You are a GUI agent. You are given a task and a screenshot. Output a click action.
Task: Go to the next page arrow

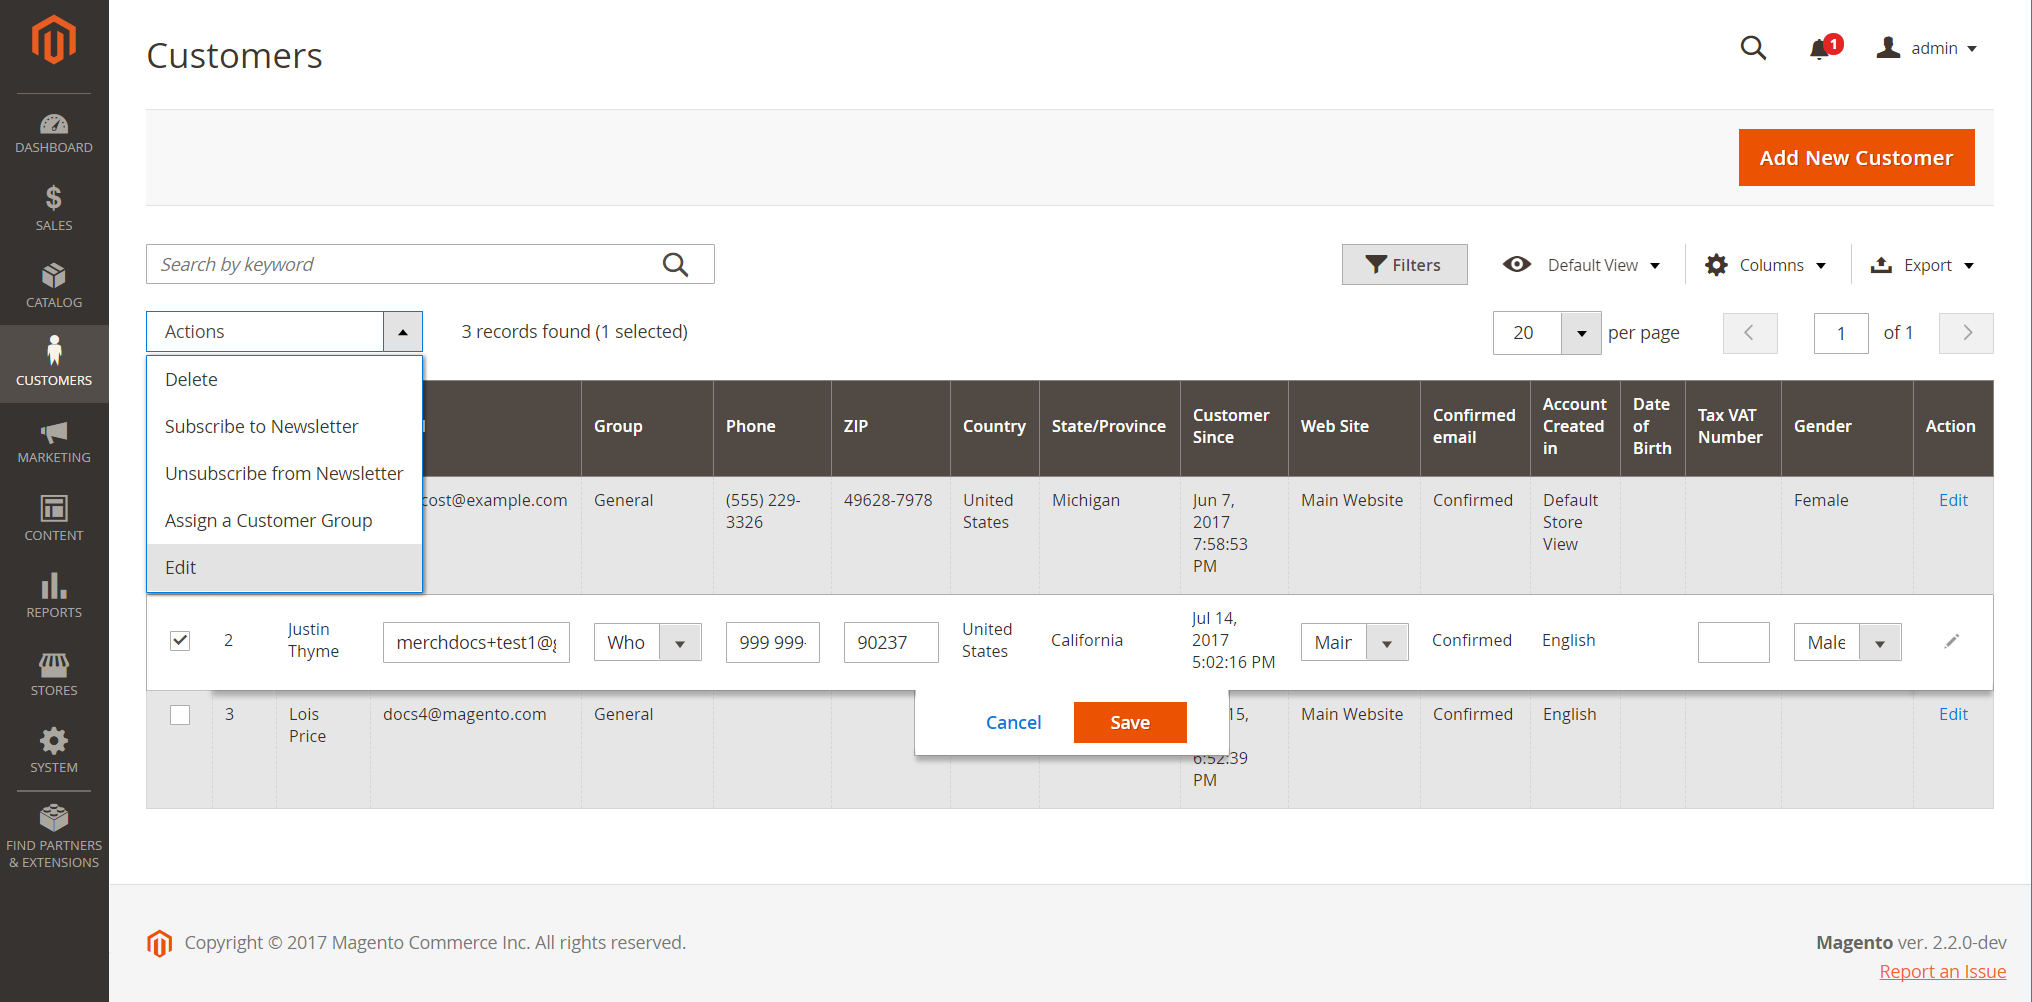pos(1966,333)
